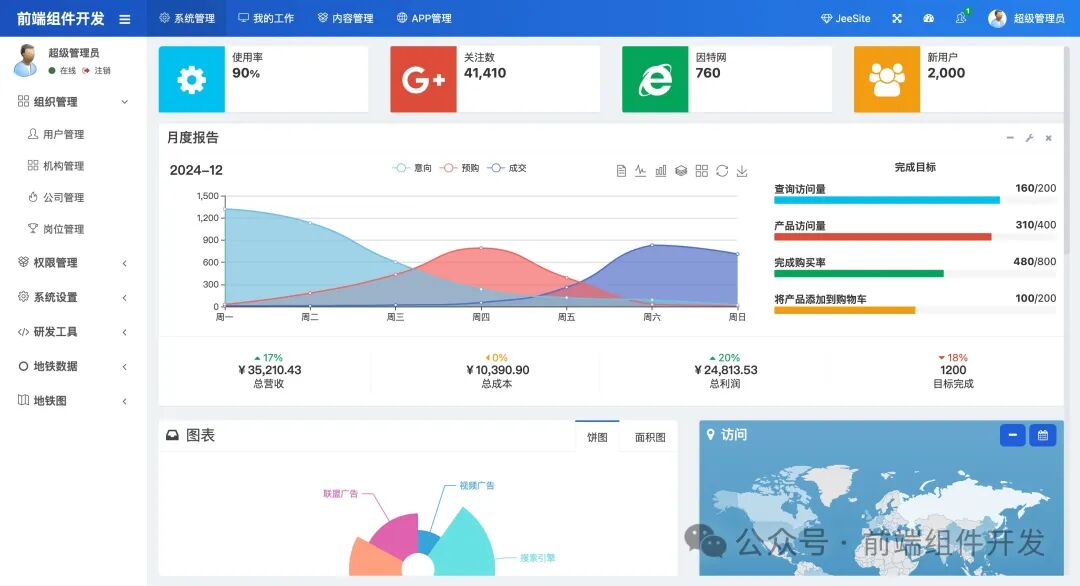
Task: Click the wrench settings icon on 月度报告 panel
Action: click(1028, 139)
